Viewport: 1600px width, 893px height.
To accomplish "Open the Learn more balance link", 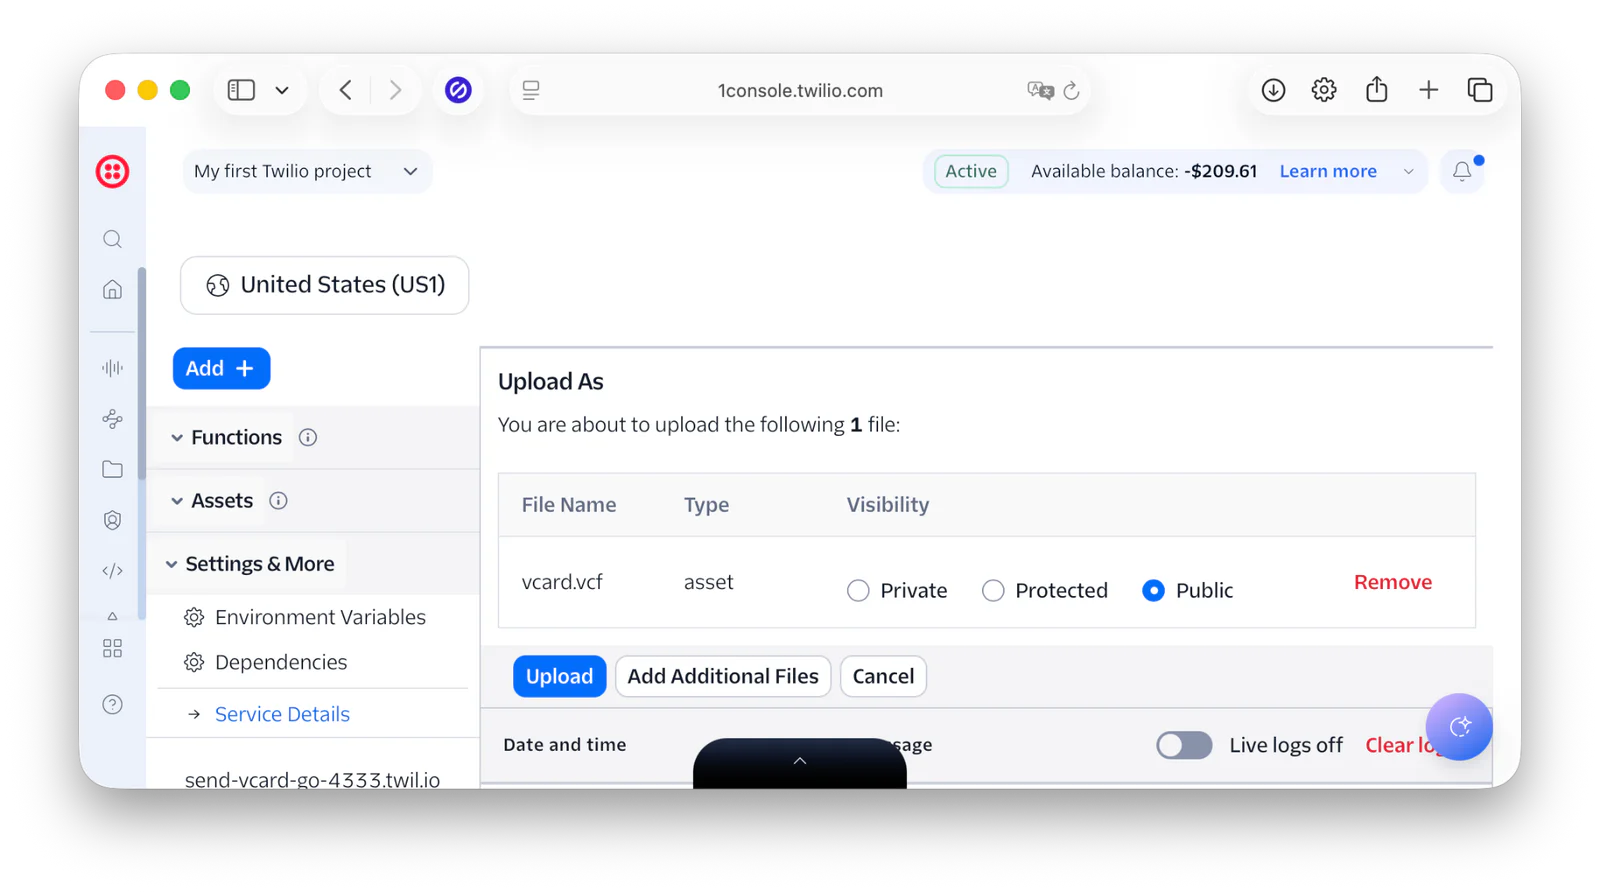I will tap(1328, 171).
